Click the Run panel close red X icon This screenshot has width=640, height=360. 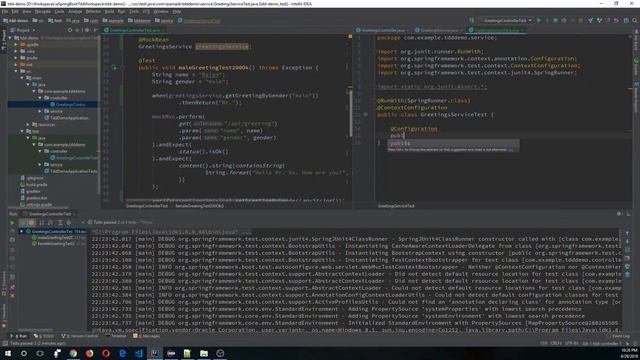click(x=12, y=295)
